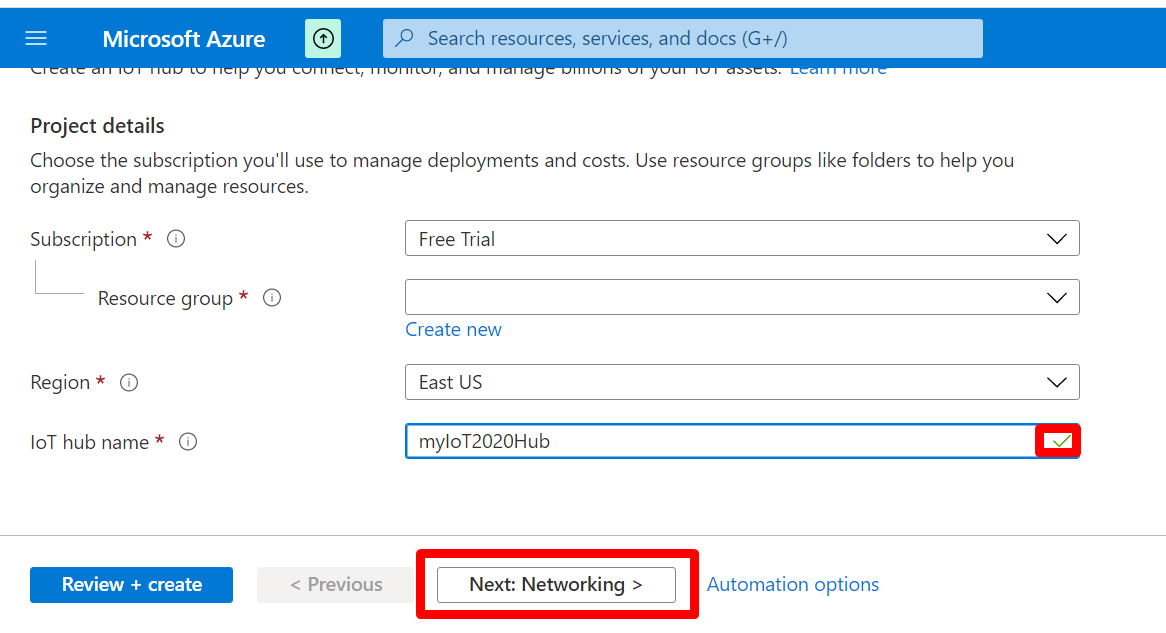Click the search magnifier icon
The height and width of the screenshot is (633, 1166).
(x=405, y=38)
